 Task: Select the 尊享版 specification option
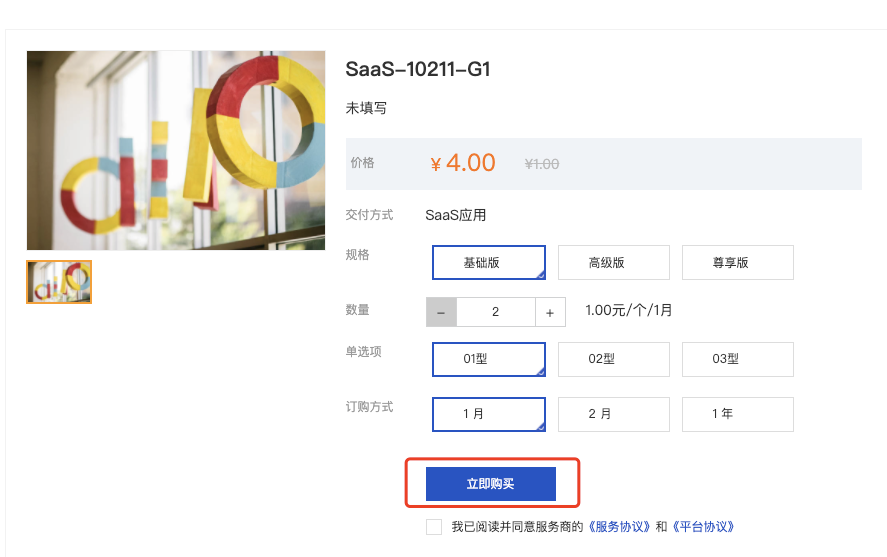738,262
